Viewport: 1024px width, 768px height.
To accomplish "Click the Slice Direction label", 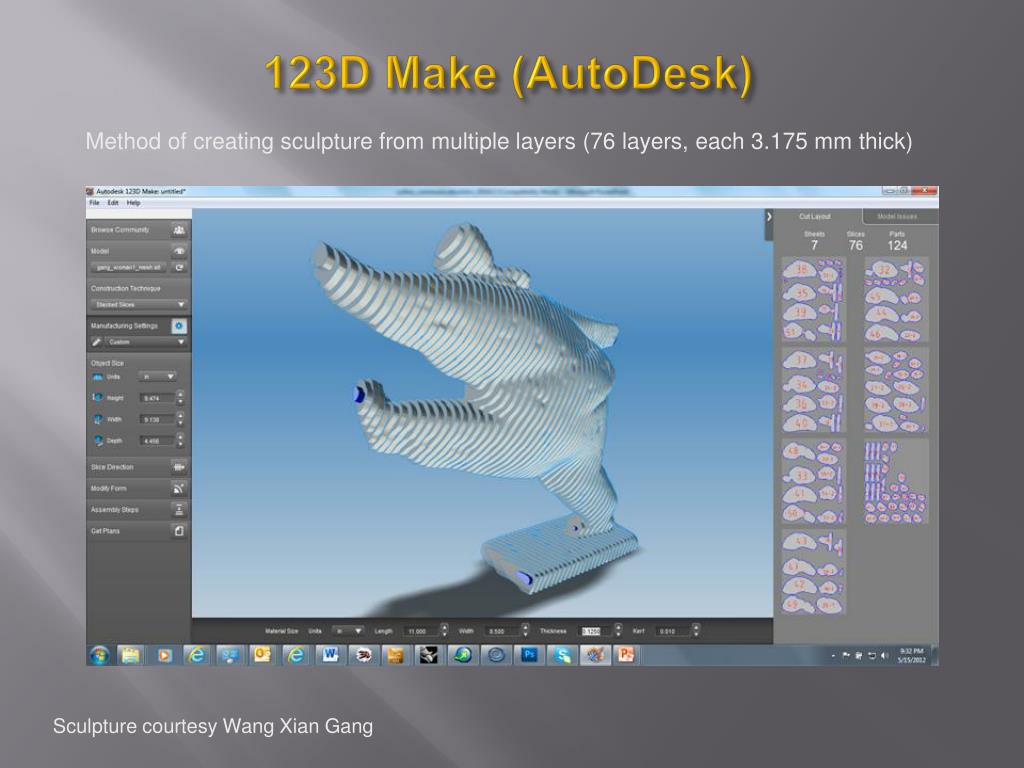I will (x=112, y=467).
